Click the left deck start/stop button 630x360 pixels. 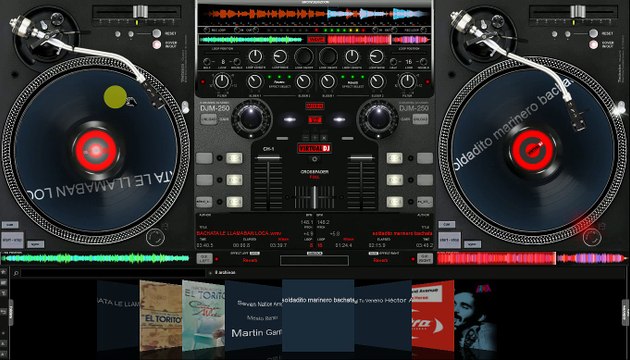[12, 240]
